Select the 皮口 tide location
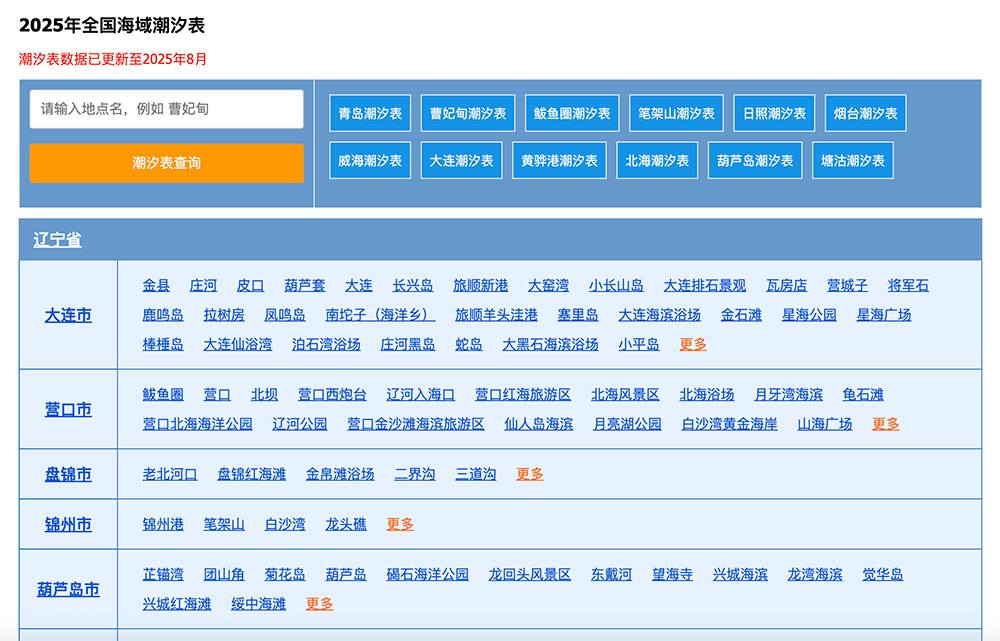The image size is (1000, 641). tap(251, 286)
